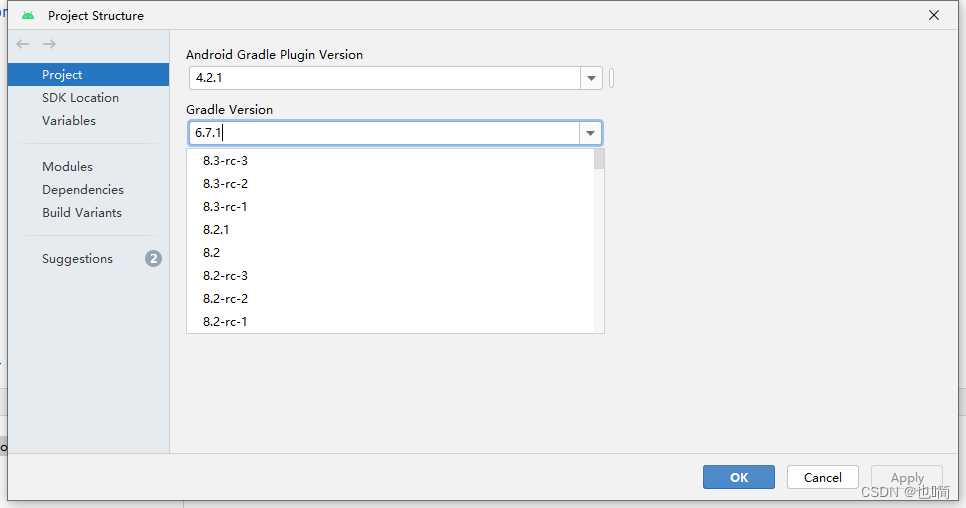Click the back navigation arrow

[23, 44]
